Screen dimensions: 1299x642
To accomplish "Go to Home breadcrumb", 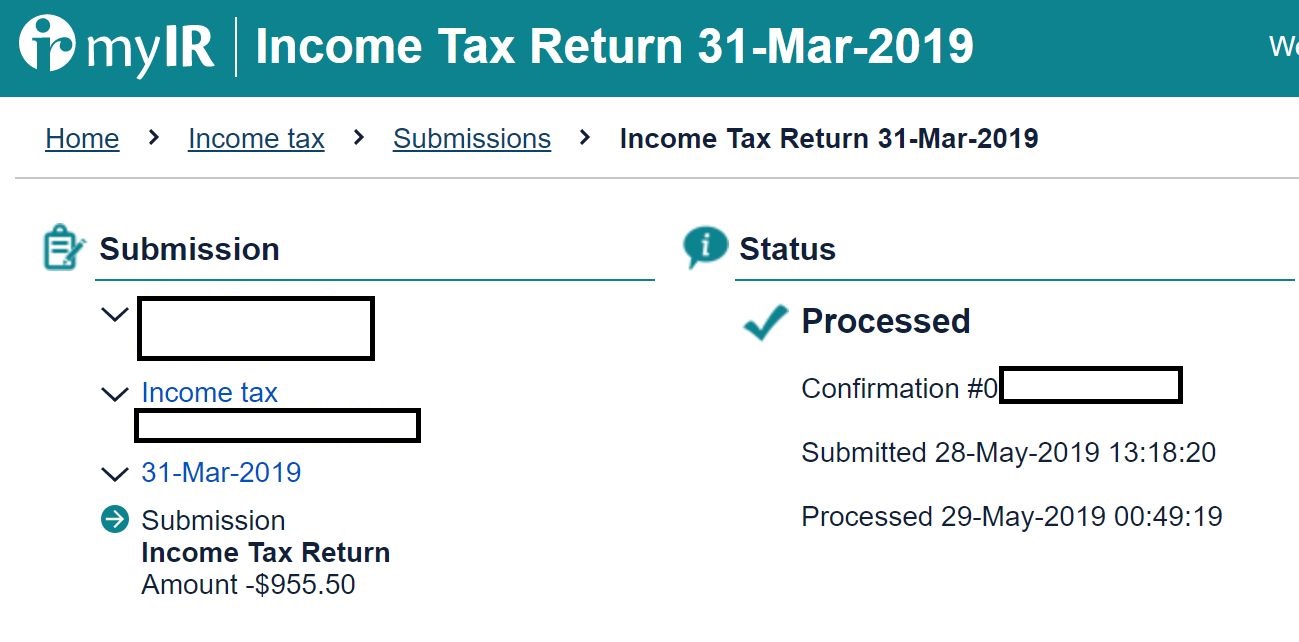I will (x=82, y=139).
